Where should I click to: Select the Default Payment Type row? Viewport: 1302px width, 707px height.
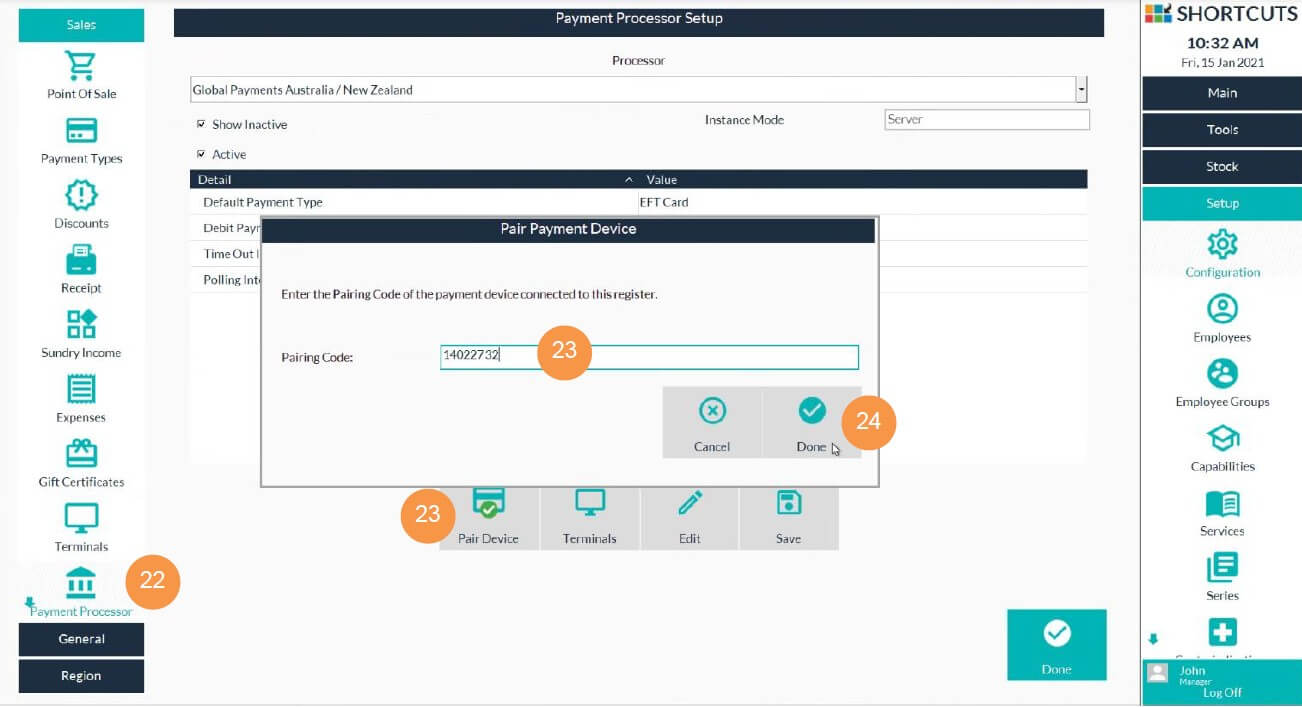(x=638, y=202)
